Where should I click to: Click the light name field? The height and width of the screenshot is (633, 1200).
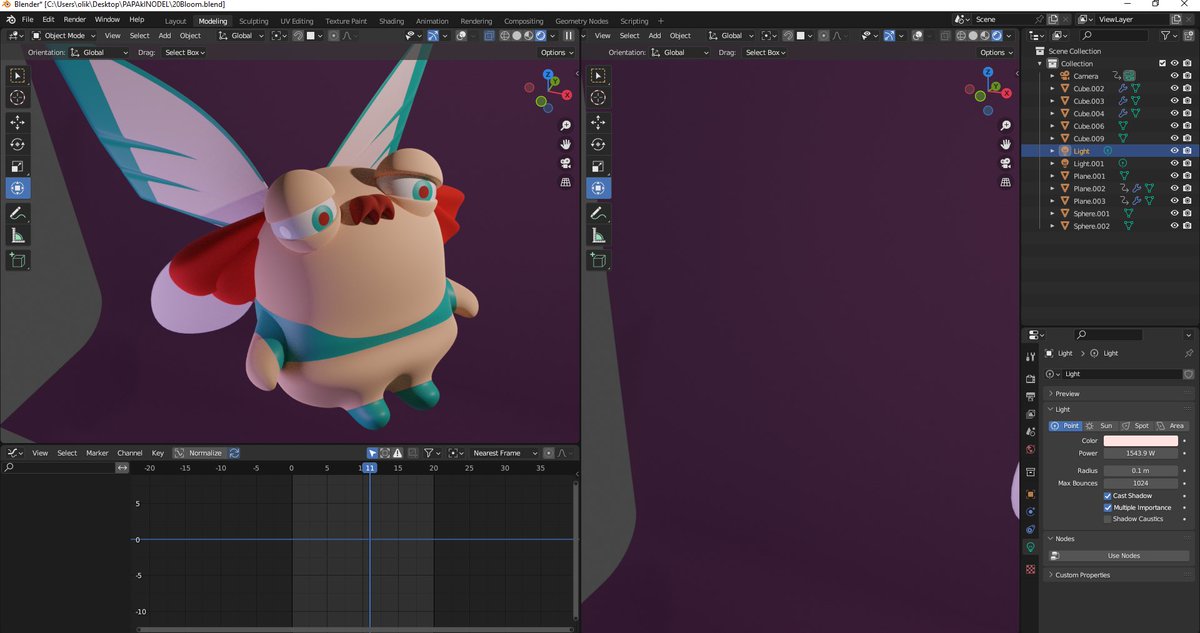[1122, 374]
